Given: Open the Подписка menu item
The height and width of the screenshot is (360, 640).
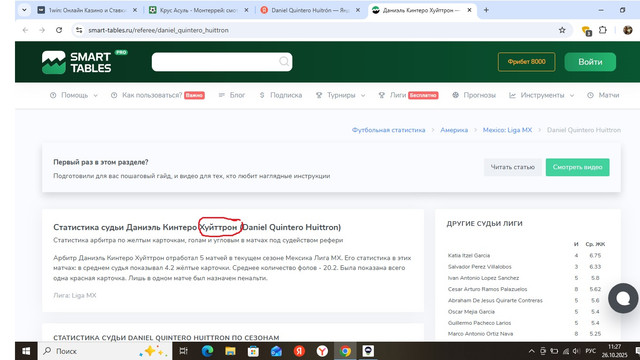Looking at the screenshot, I should point(281,95).
